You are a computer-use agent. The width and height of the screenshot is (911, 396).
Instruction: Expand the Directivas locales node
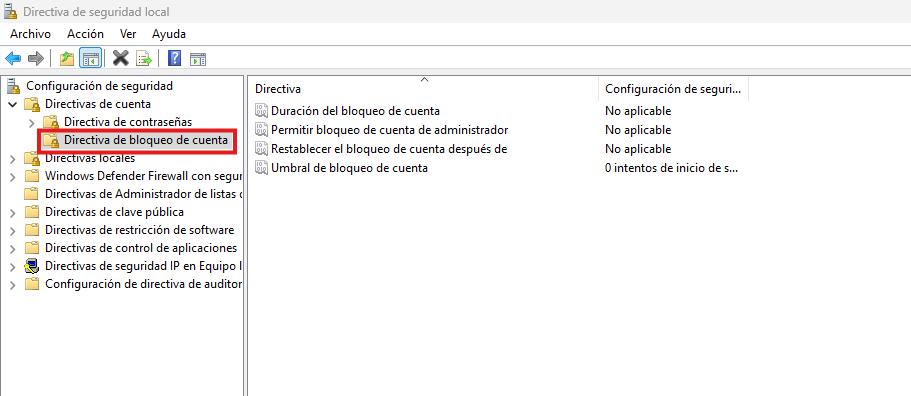coord(13,159)
